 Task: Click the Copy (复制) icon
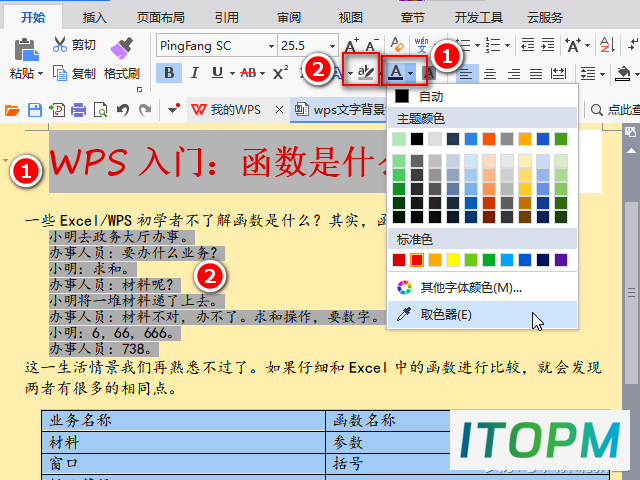[x=60, y=73]
